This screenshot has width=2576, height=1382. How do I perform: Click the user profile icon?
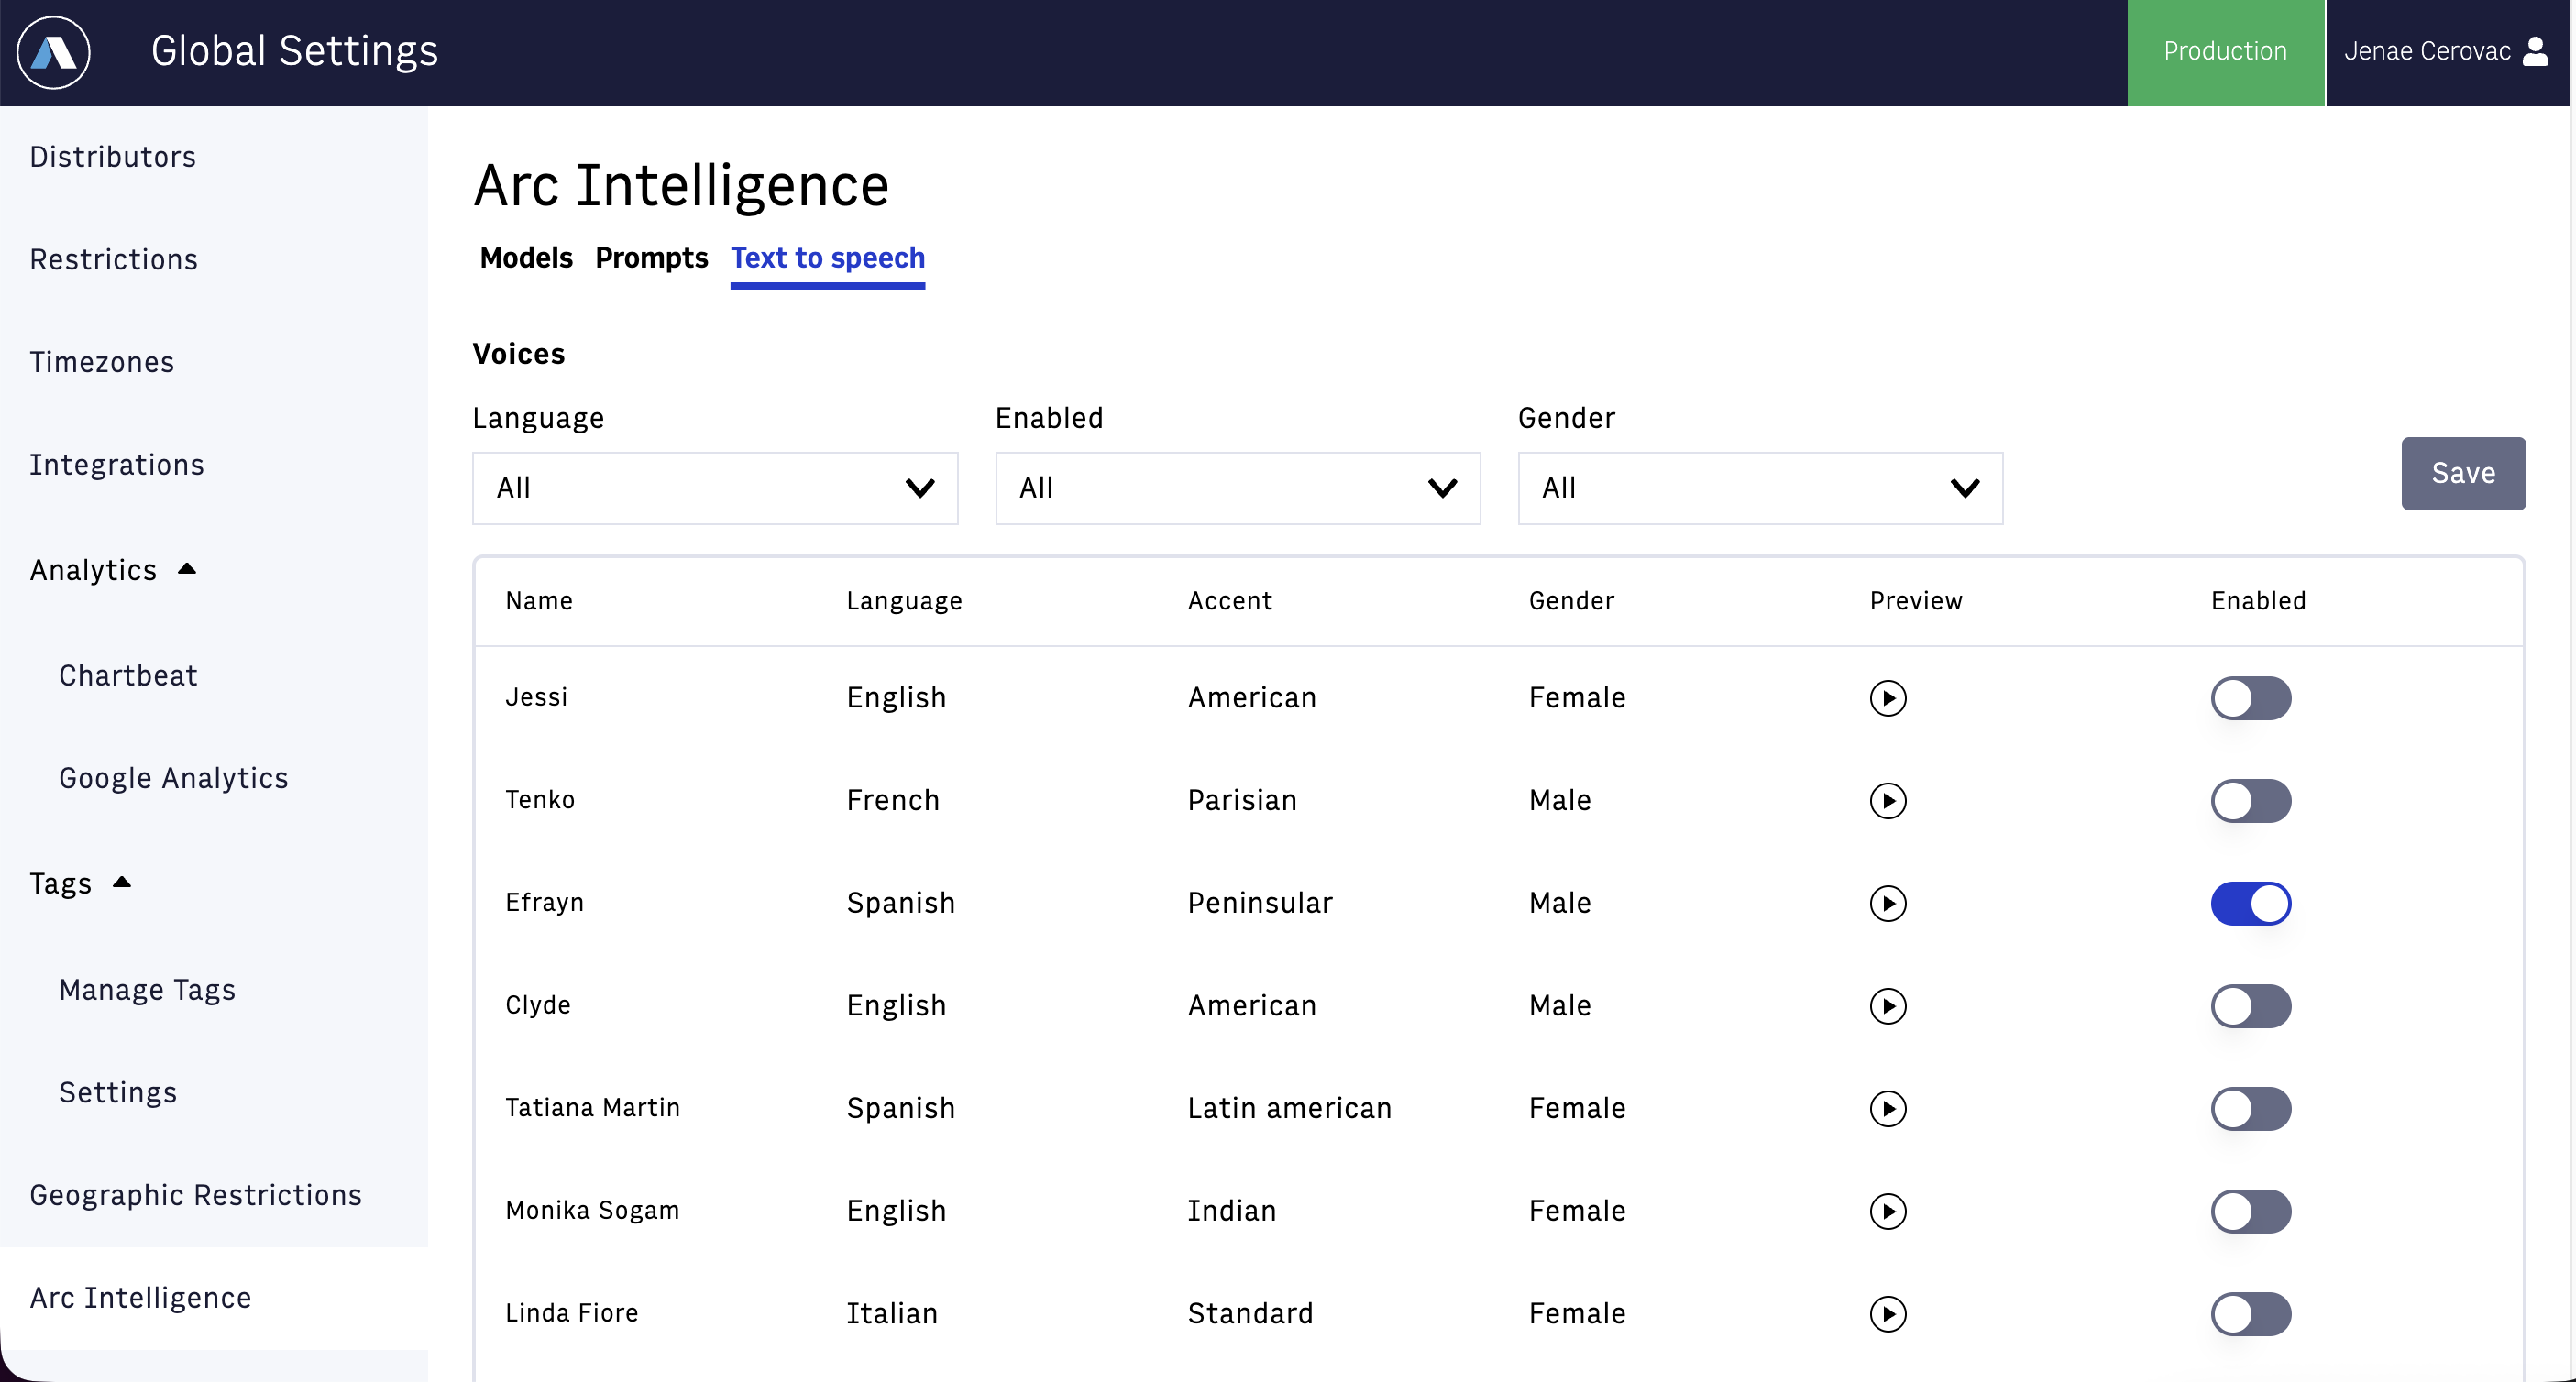click(x=2535, y=52)
